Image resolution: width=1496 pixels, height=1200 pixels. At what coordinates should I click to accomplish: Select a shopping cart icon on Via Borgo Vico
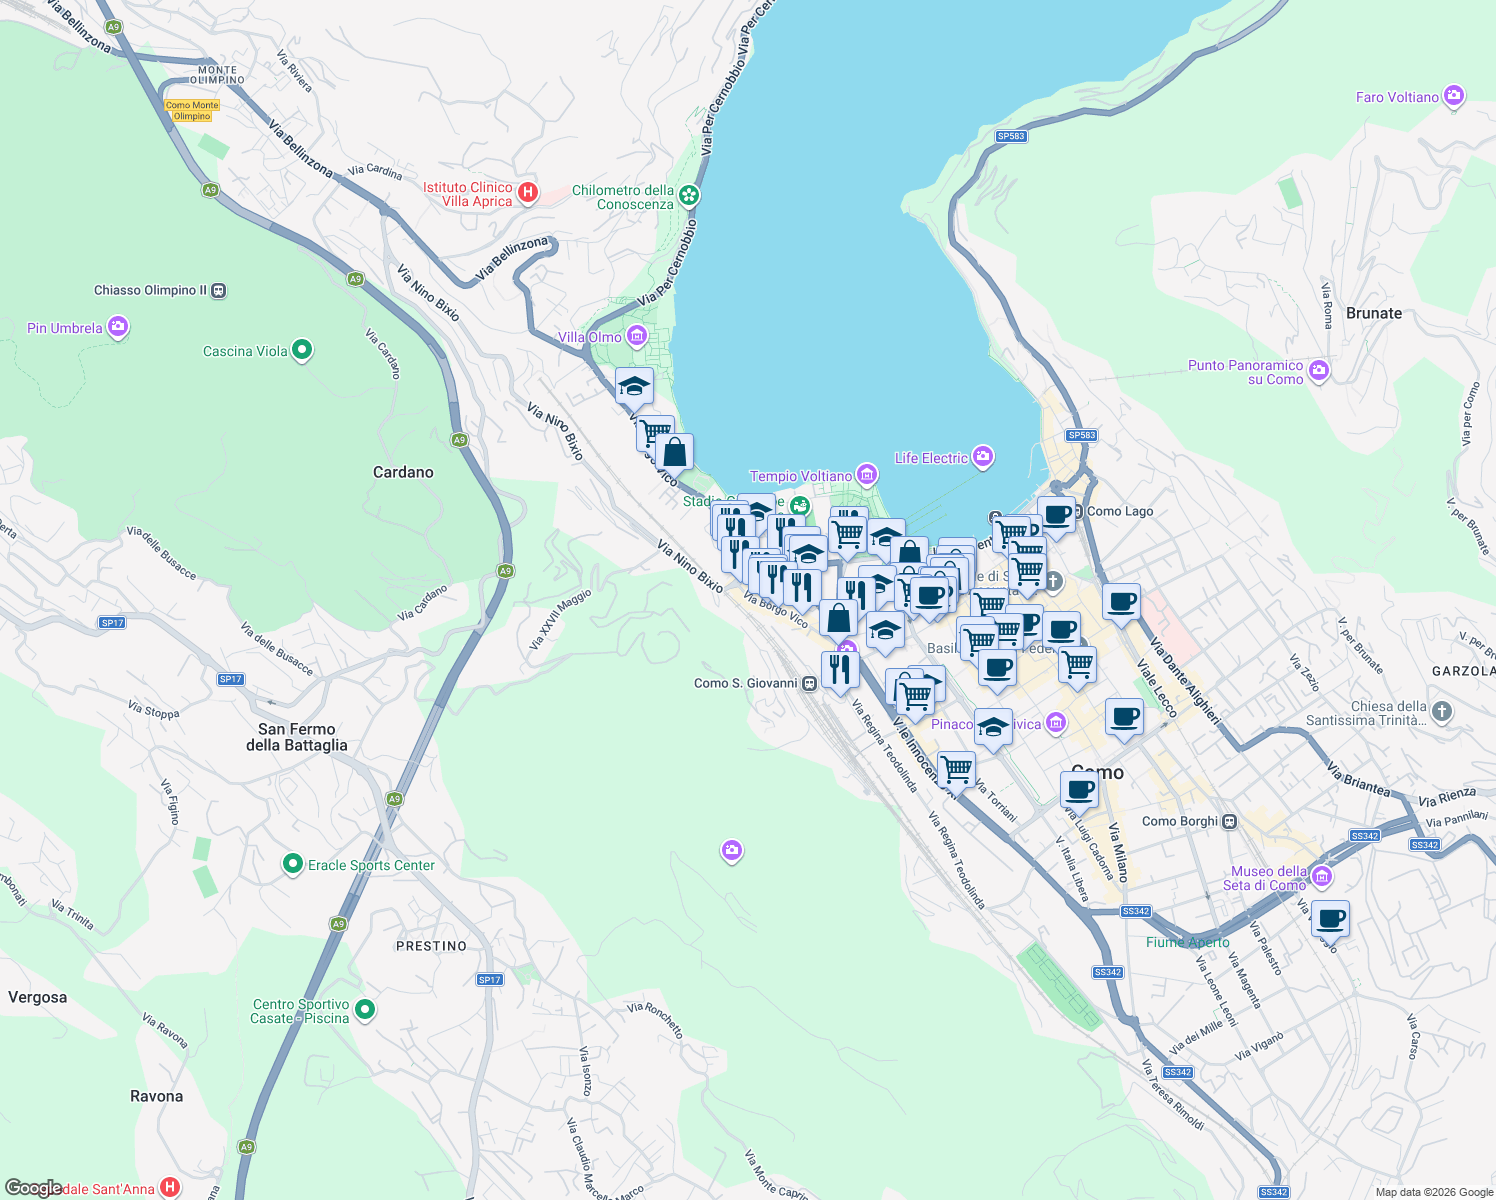tap(846, 533)
